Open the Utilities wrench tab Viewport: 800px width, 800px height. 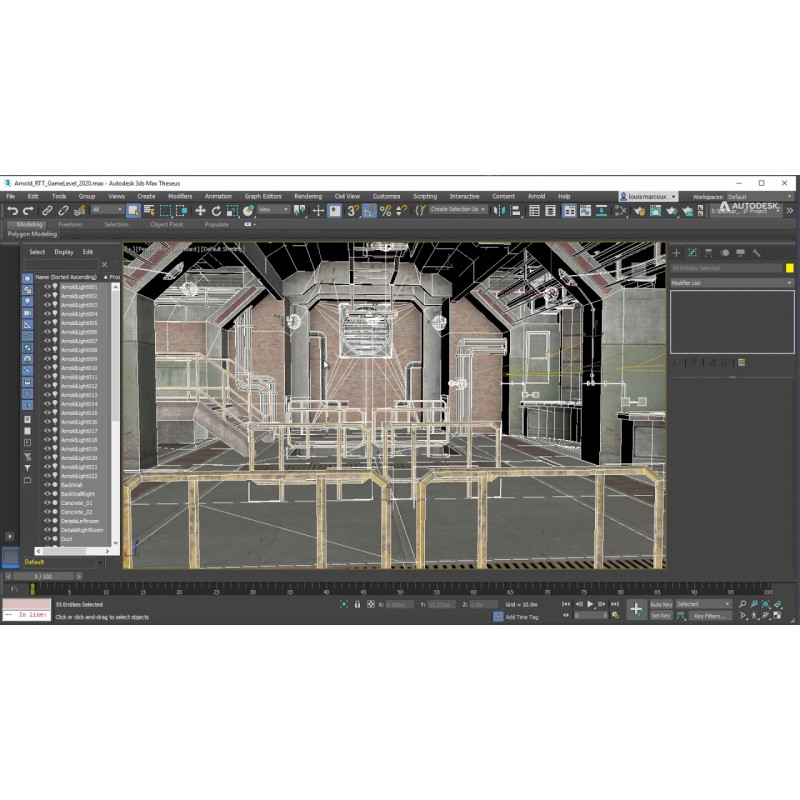coord(756,253)
